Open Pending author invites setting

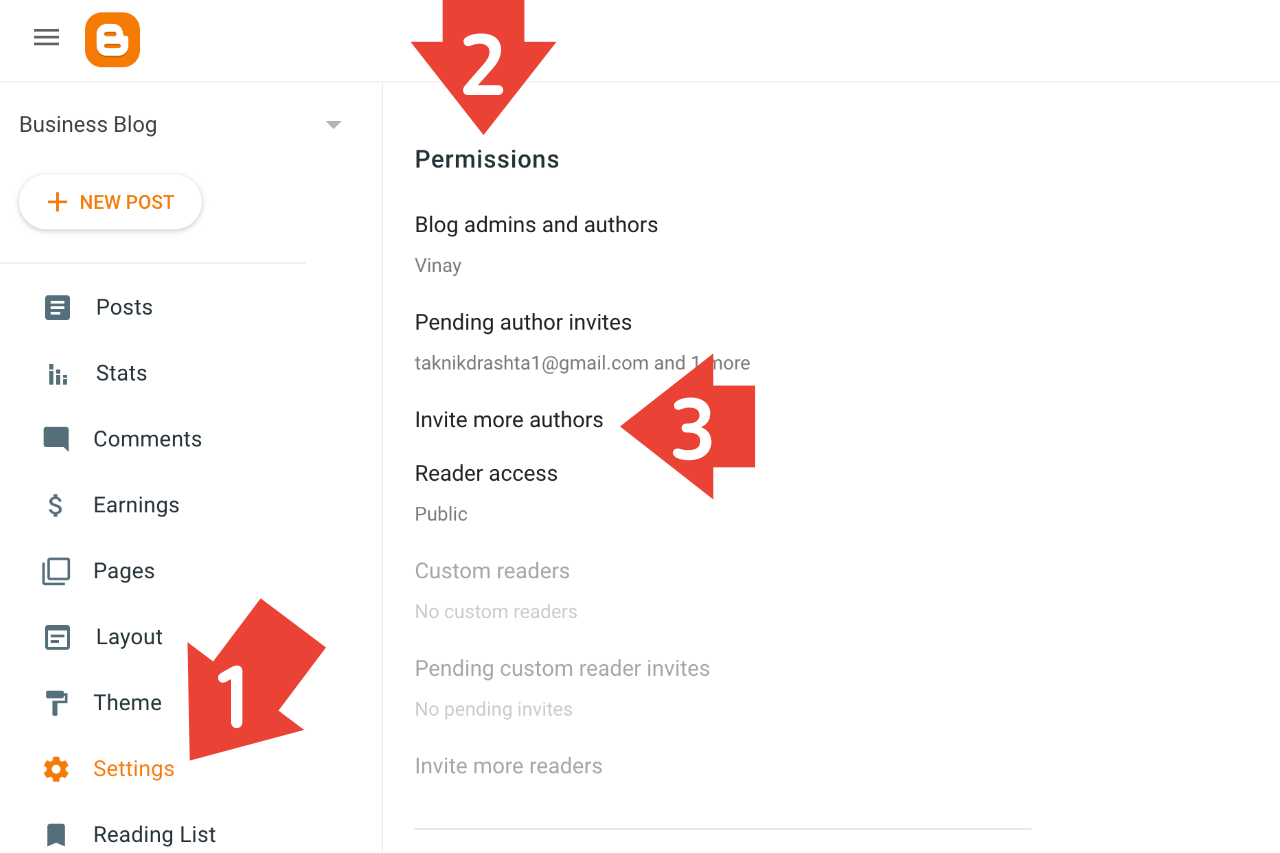pos(582,341)
